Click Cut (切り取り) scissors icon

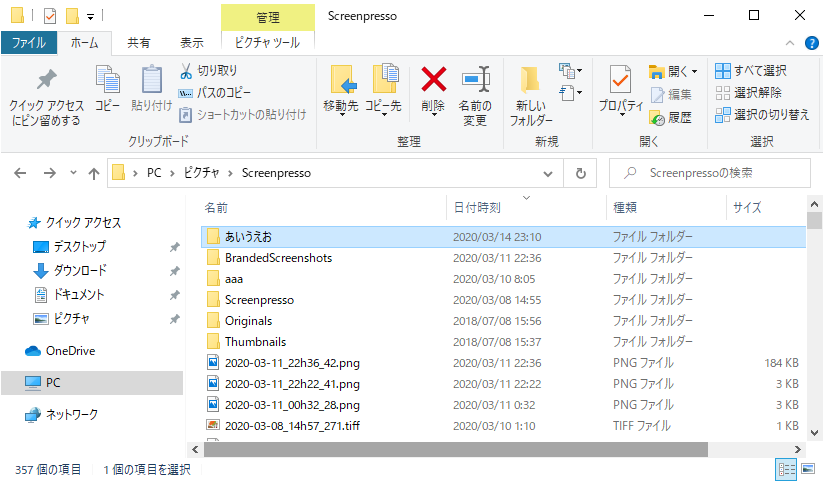tap(209, 70)
